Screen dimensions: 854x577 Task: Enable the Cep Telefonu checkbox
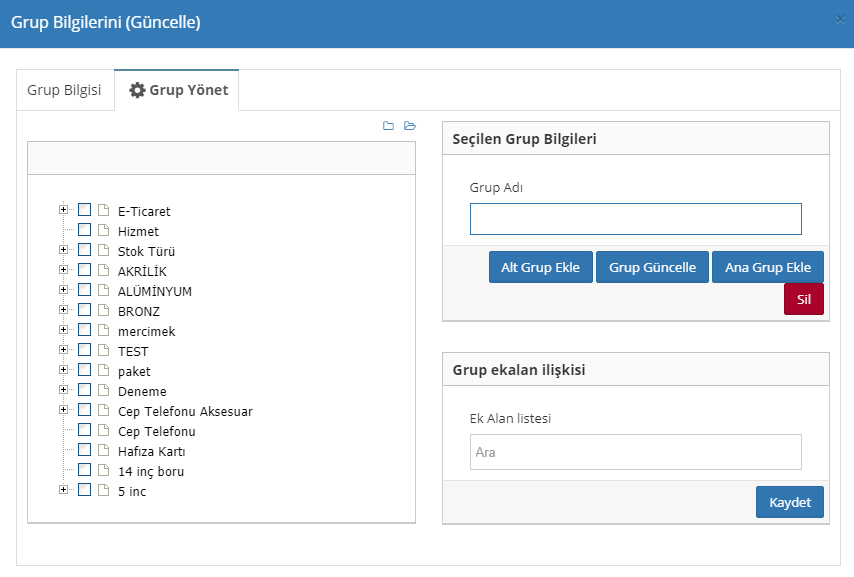pos(85,430)
